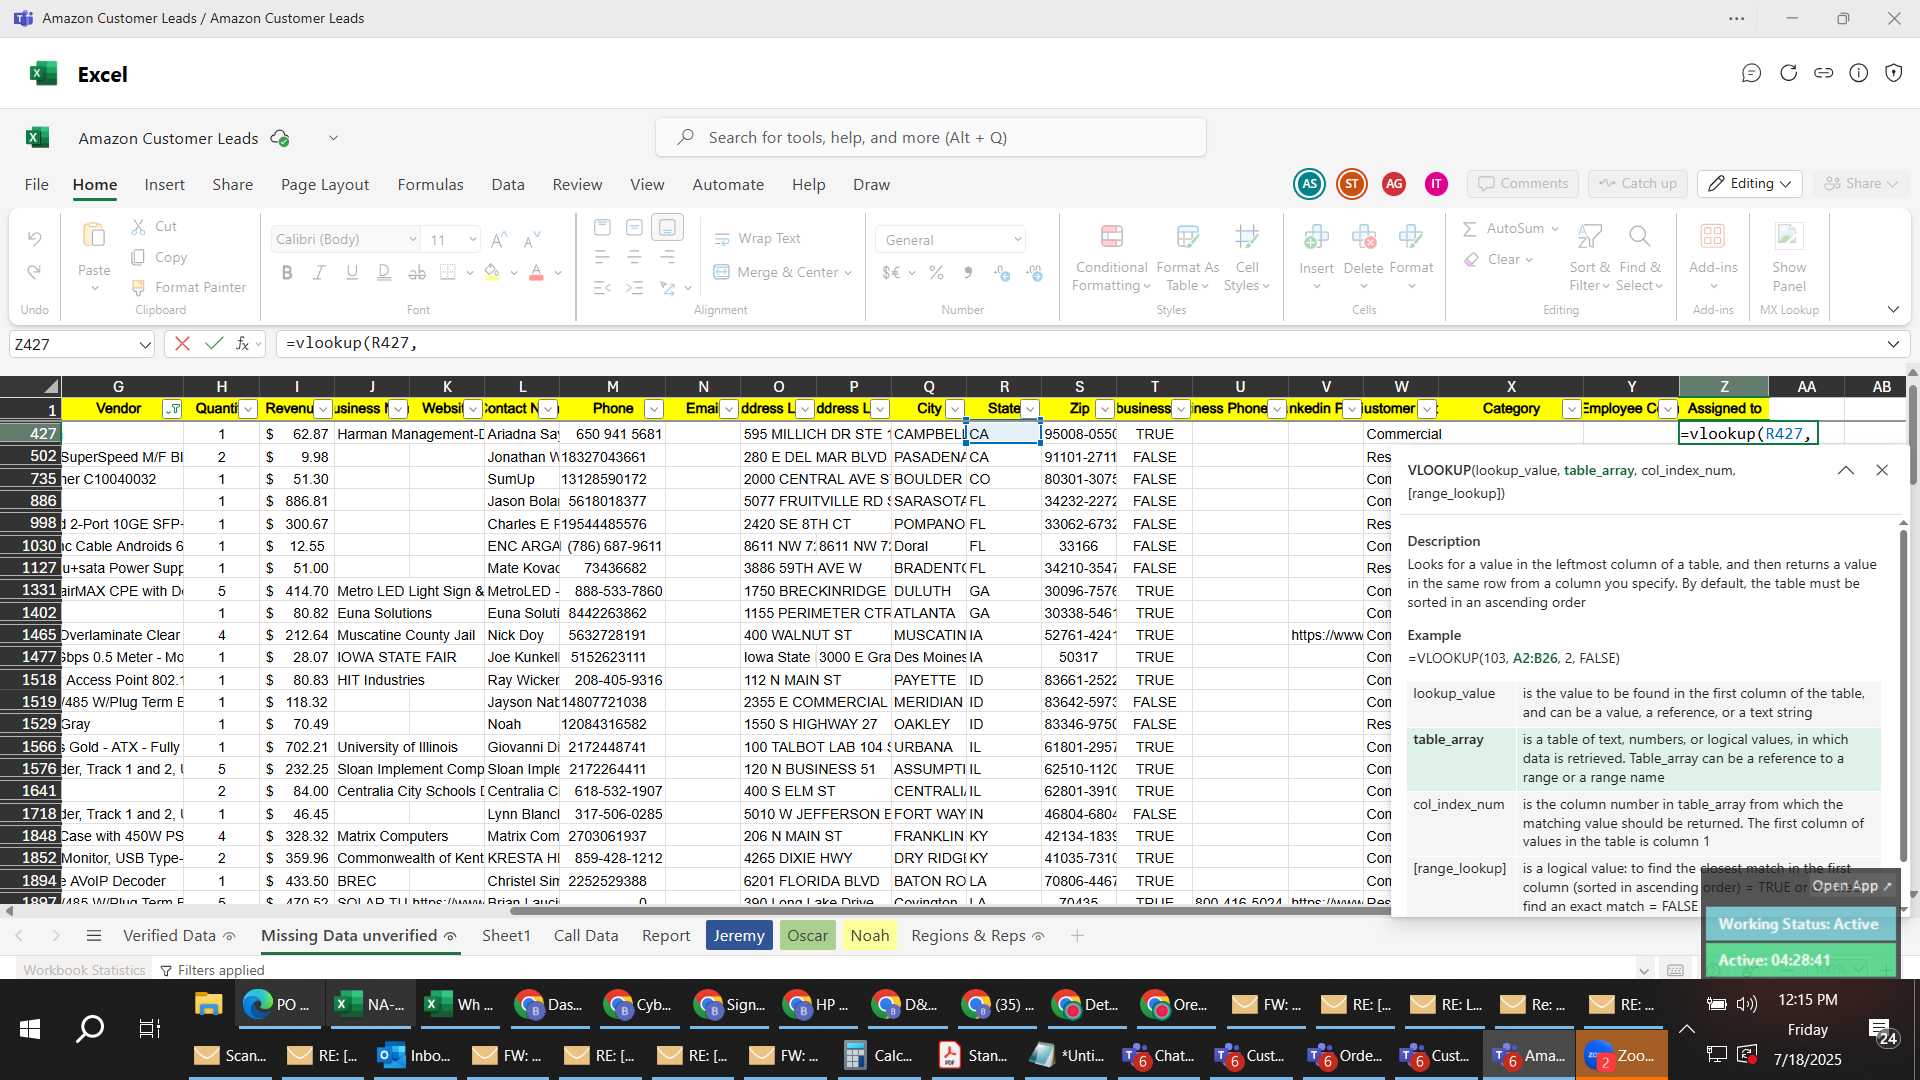The image size is (1920, 1080).
Task: Click Workbook Statistics in status bar
Action: pos(84,970)
